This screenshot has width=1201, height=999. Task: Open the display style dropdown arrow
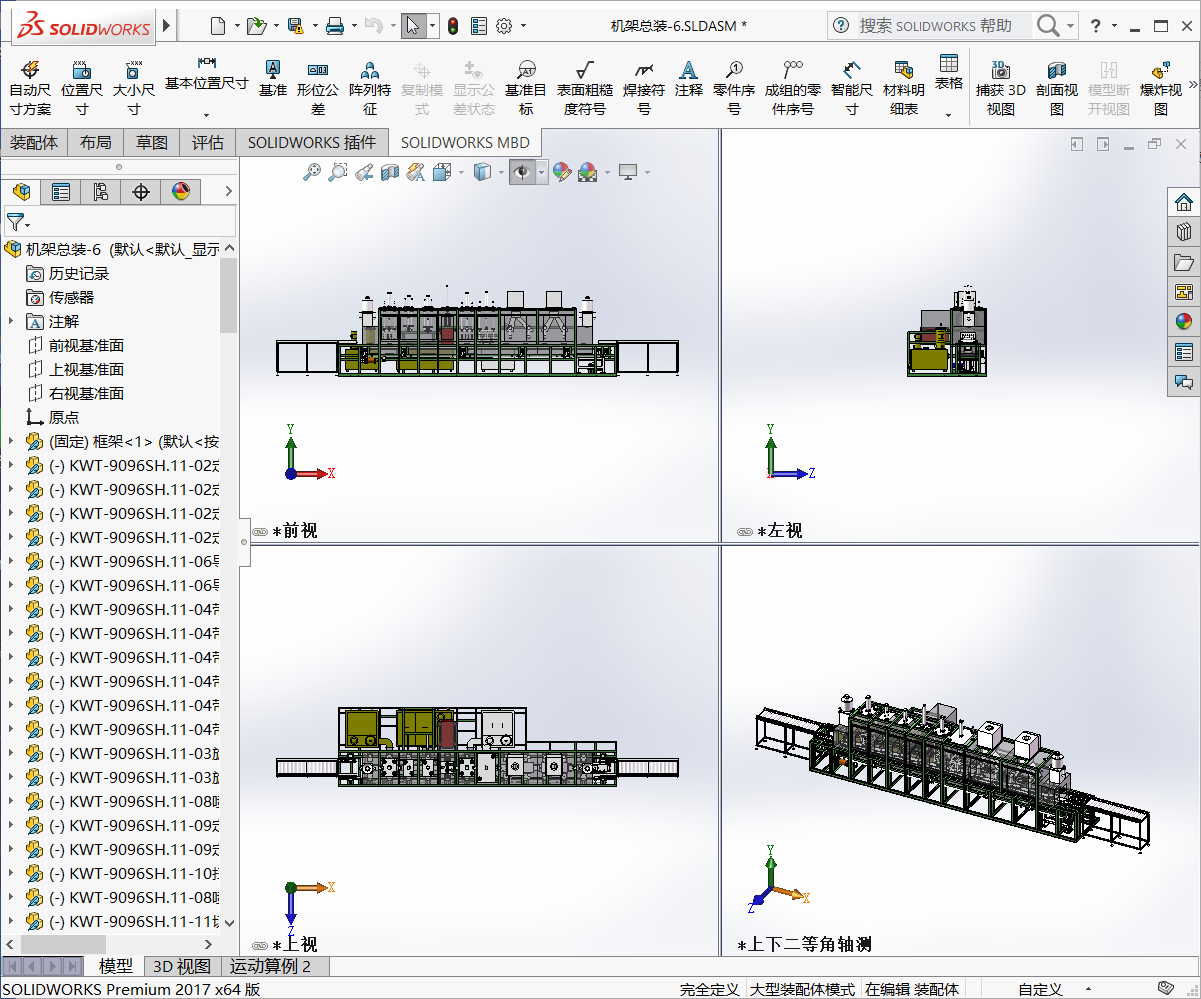(501, 171)
